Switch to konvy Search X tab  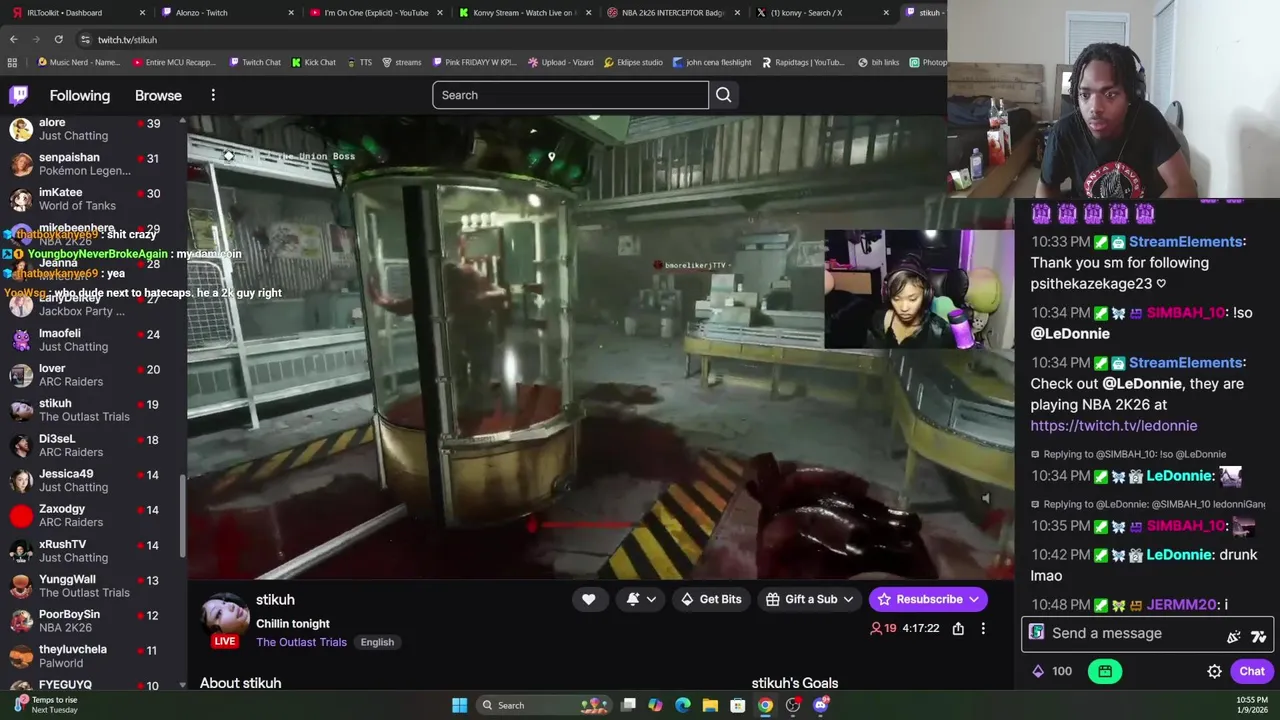[823, 13]
